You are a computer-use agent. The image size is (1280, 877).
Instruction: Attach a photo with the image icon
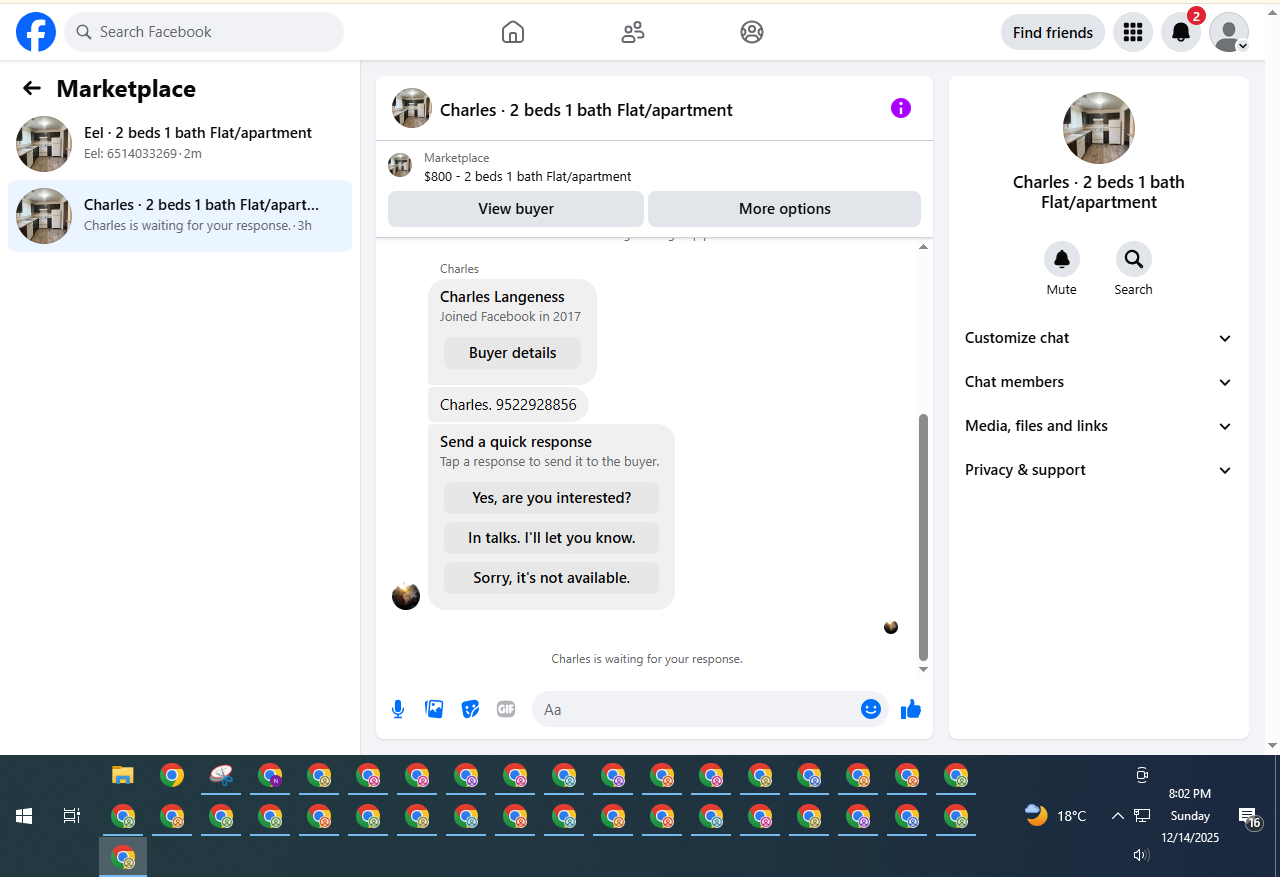click(x=434, y=709)
